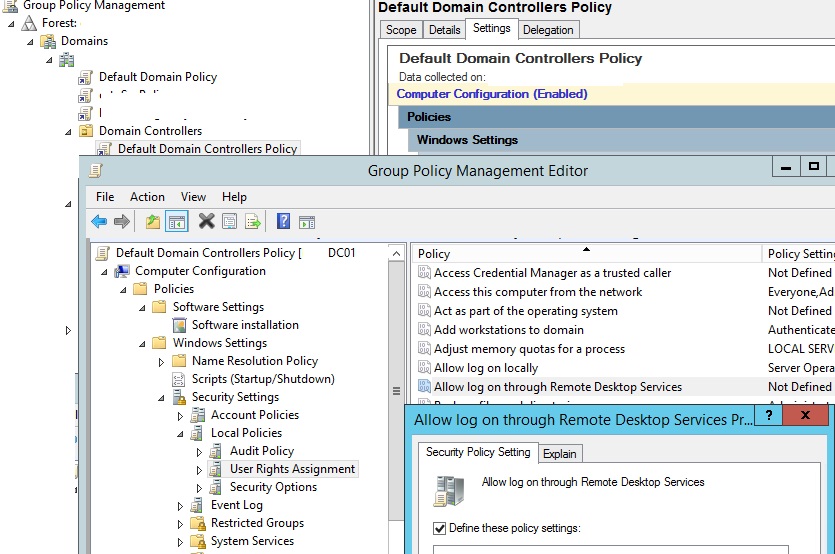The height and width of the screenshot is (554, 835).
Task: Switch to the Explain tab
Action: (559, 454)
